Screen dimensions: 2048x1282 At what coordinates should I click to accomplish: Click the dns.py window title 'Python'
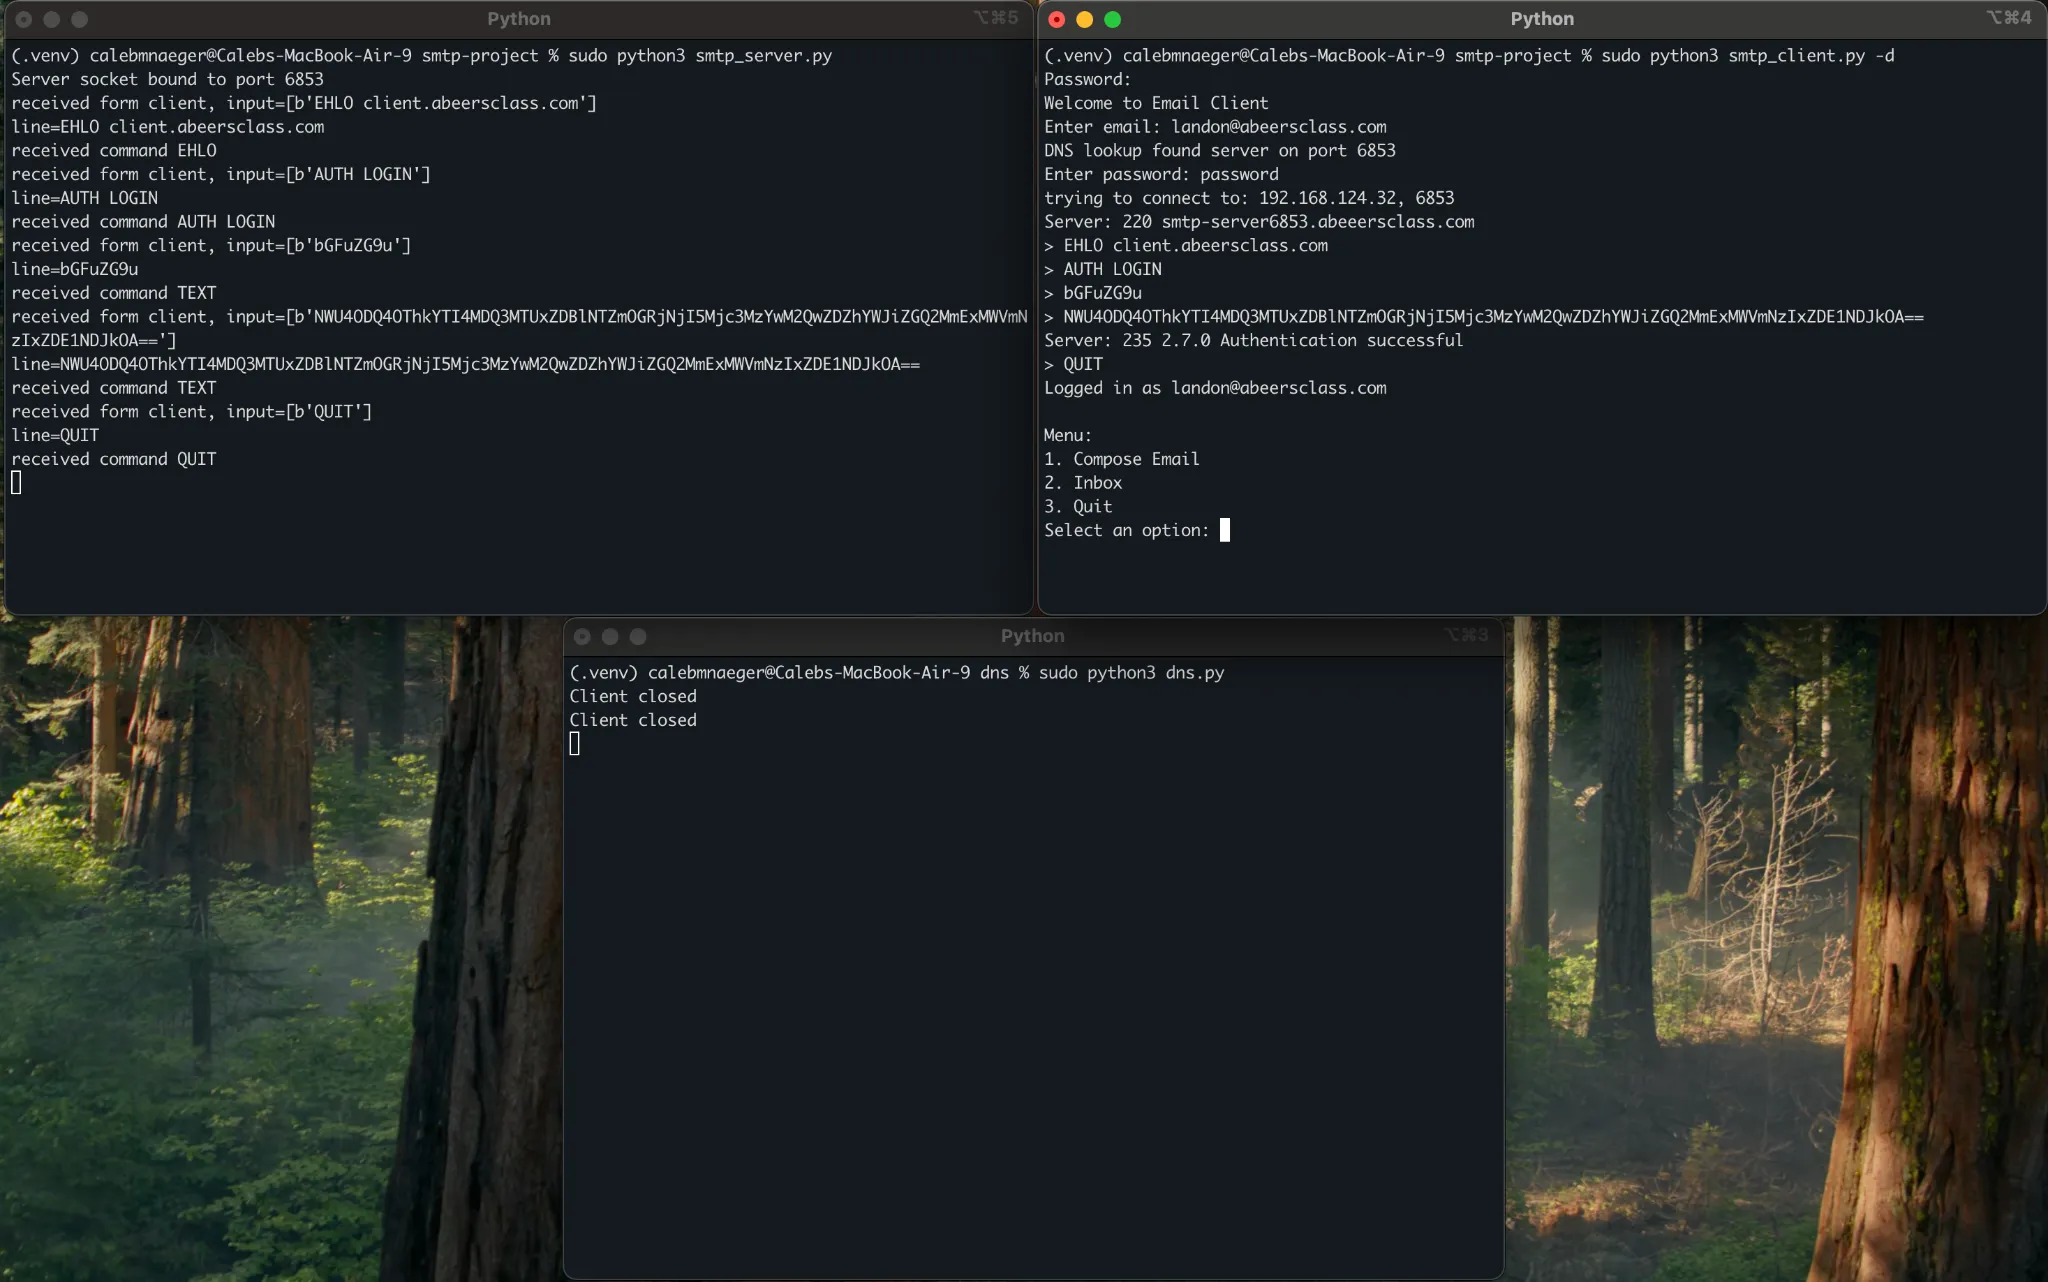[1033, 636]
